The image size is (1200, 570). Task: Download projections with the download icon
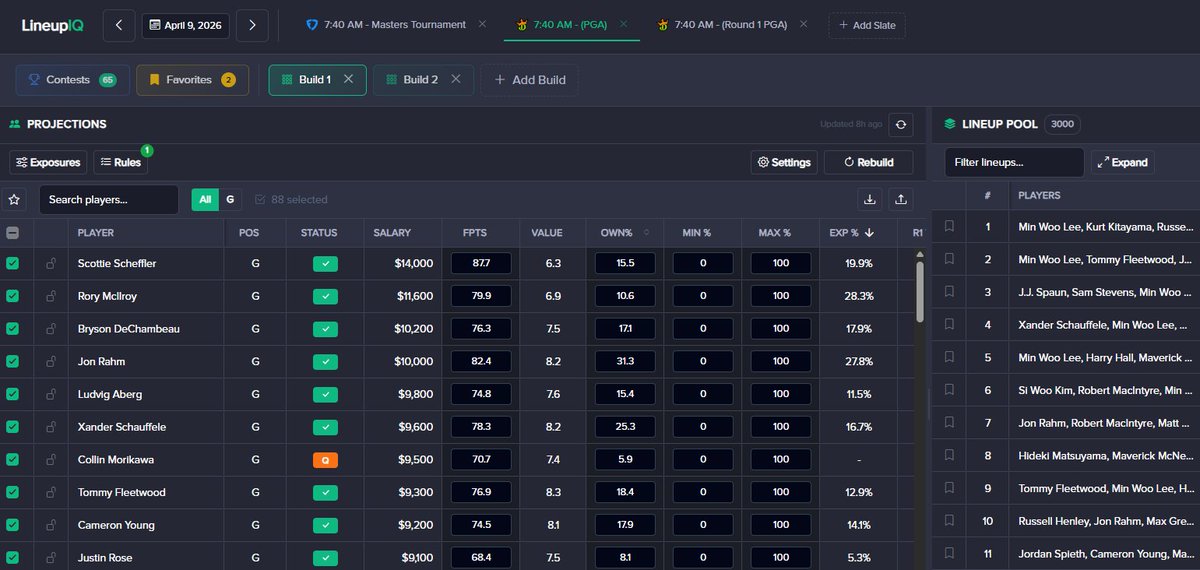tap(870, 200)
